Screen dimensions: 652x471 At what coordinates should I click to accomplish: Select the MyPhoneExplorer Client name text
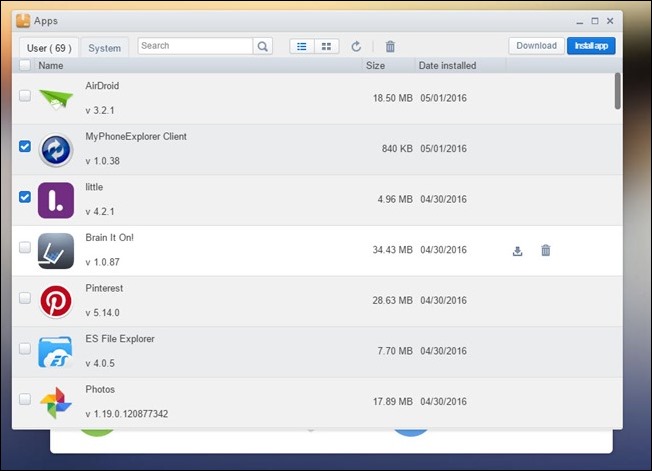point(136,137)
